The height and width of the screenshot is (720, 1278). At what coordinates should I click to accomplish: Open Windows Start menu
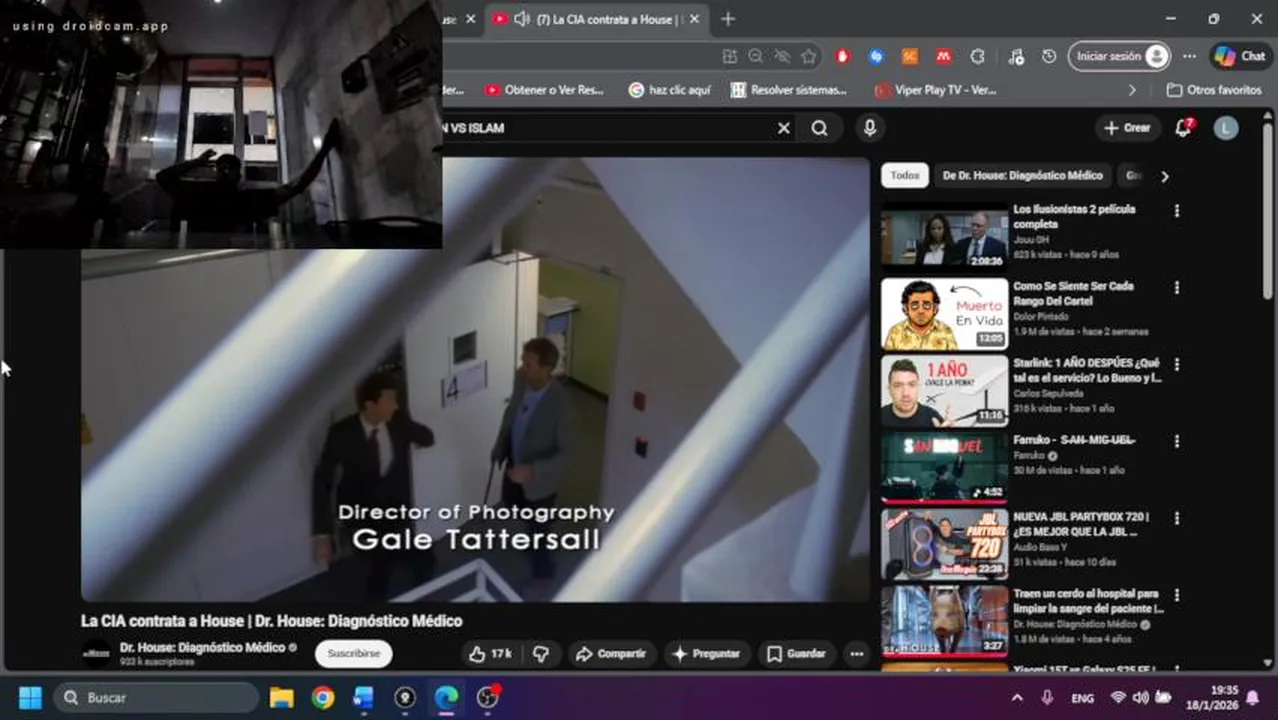30,697
